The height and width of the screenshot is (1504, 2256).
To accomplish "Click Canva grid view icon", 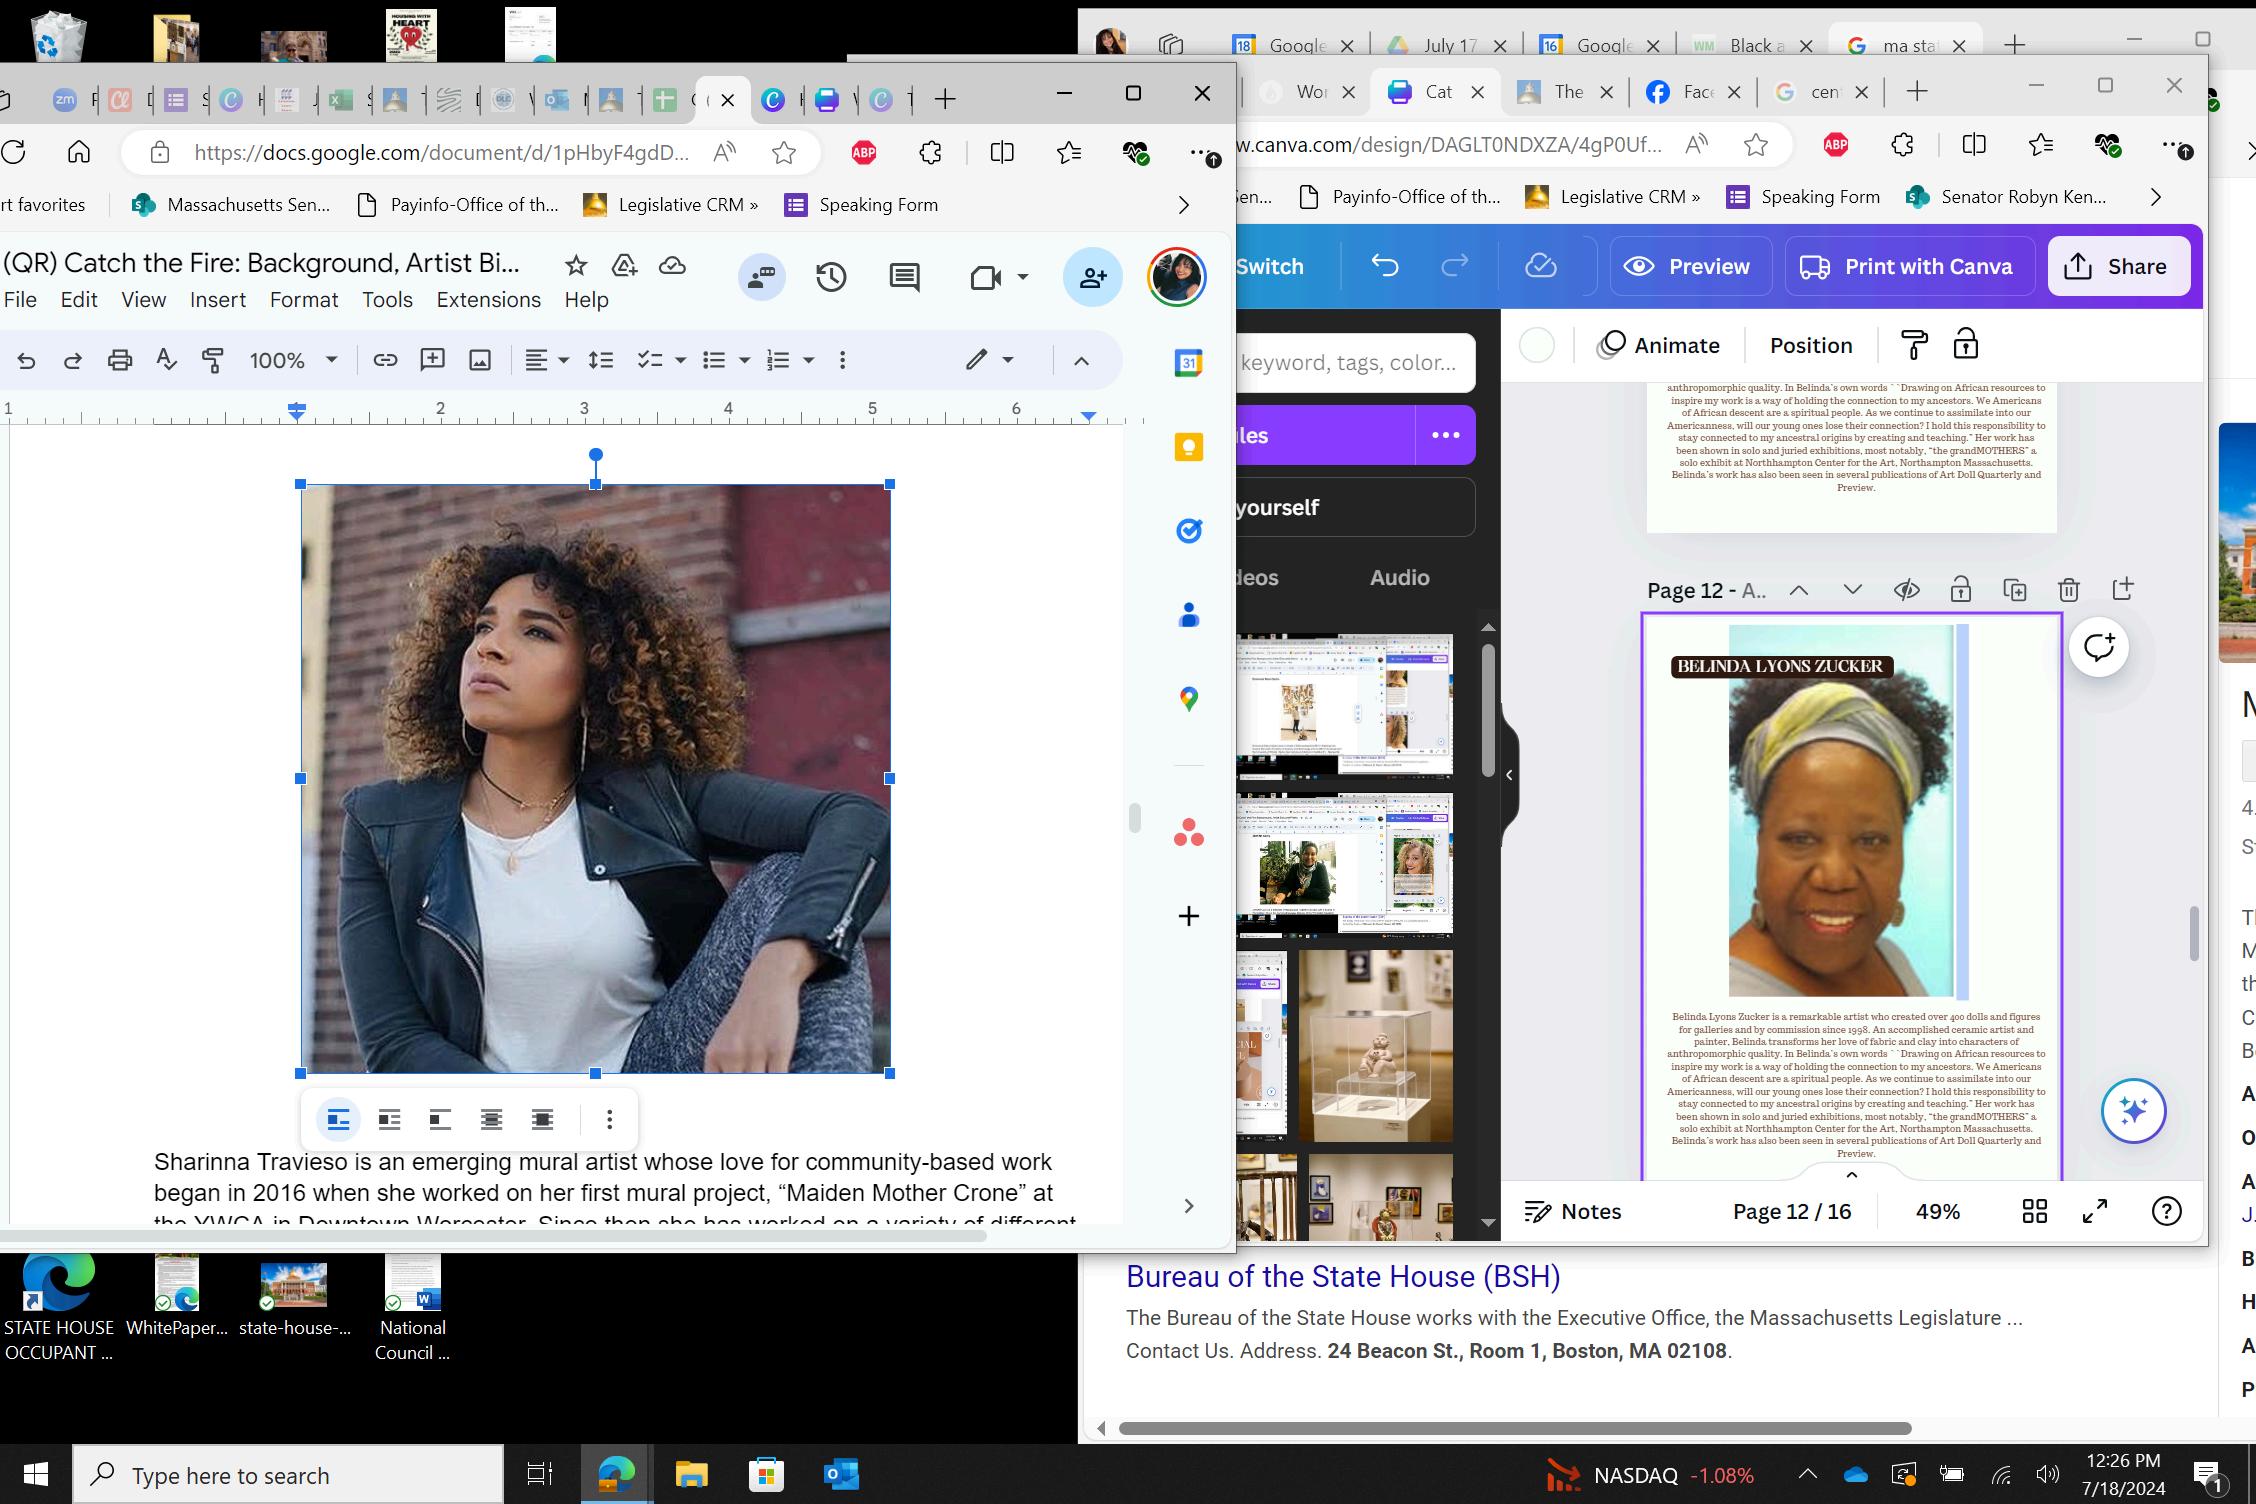I will click(x=2034, y=1211).
